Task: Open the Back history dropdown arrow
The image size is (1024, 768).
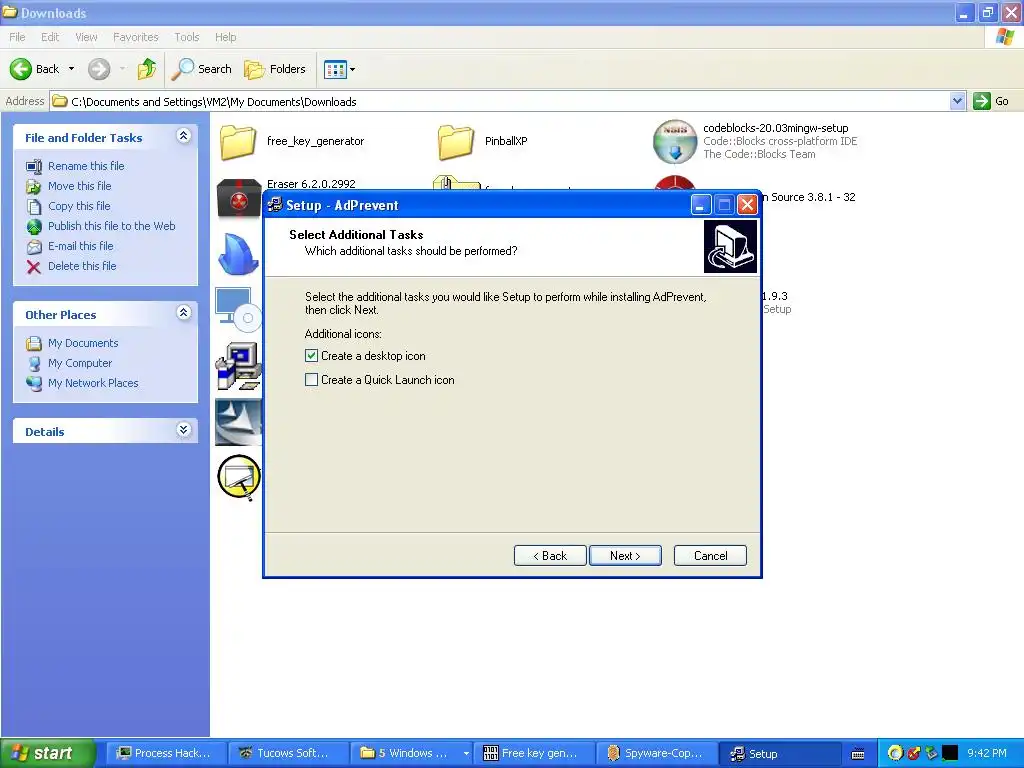Action: tap(71, 69)
